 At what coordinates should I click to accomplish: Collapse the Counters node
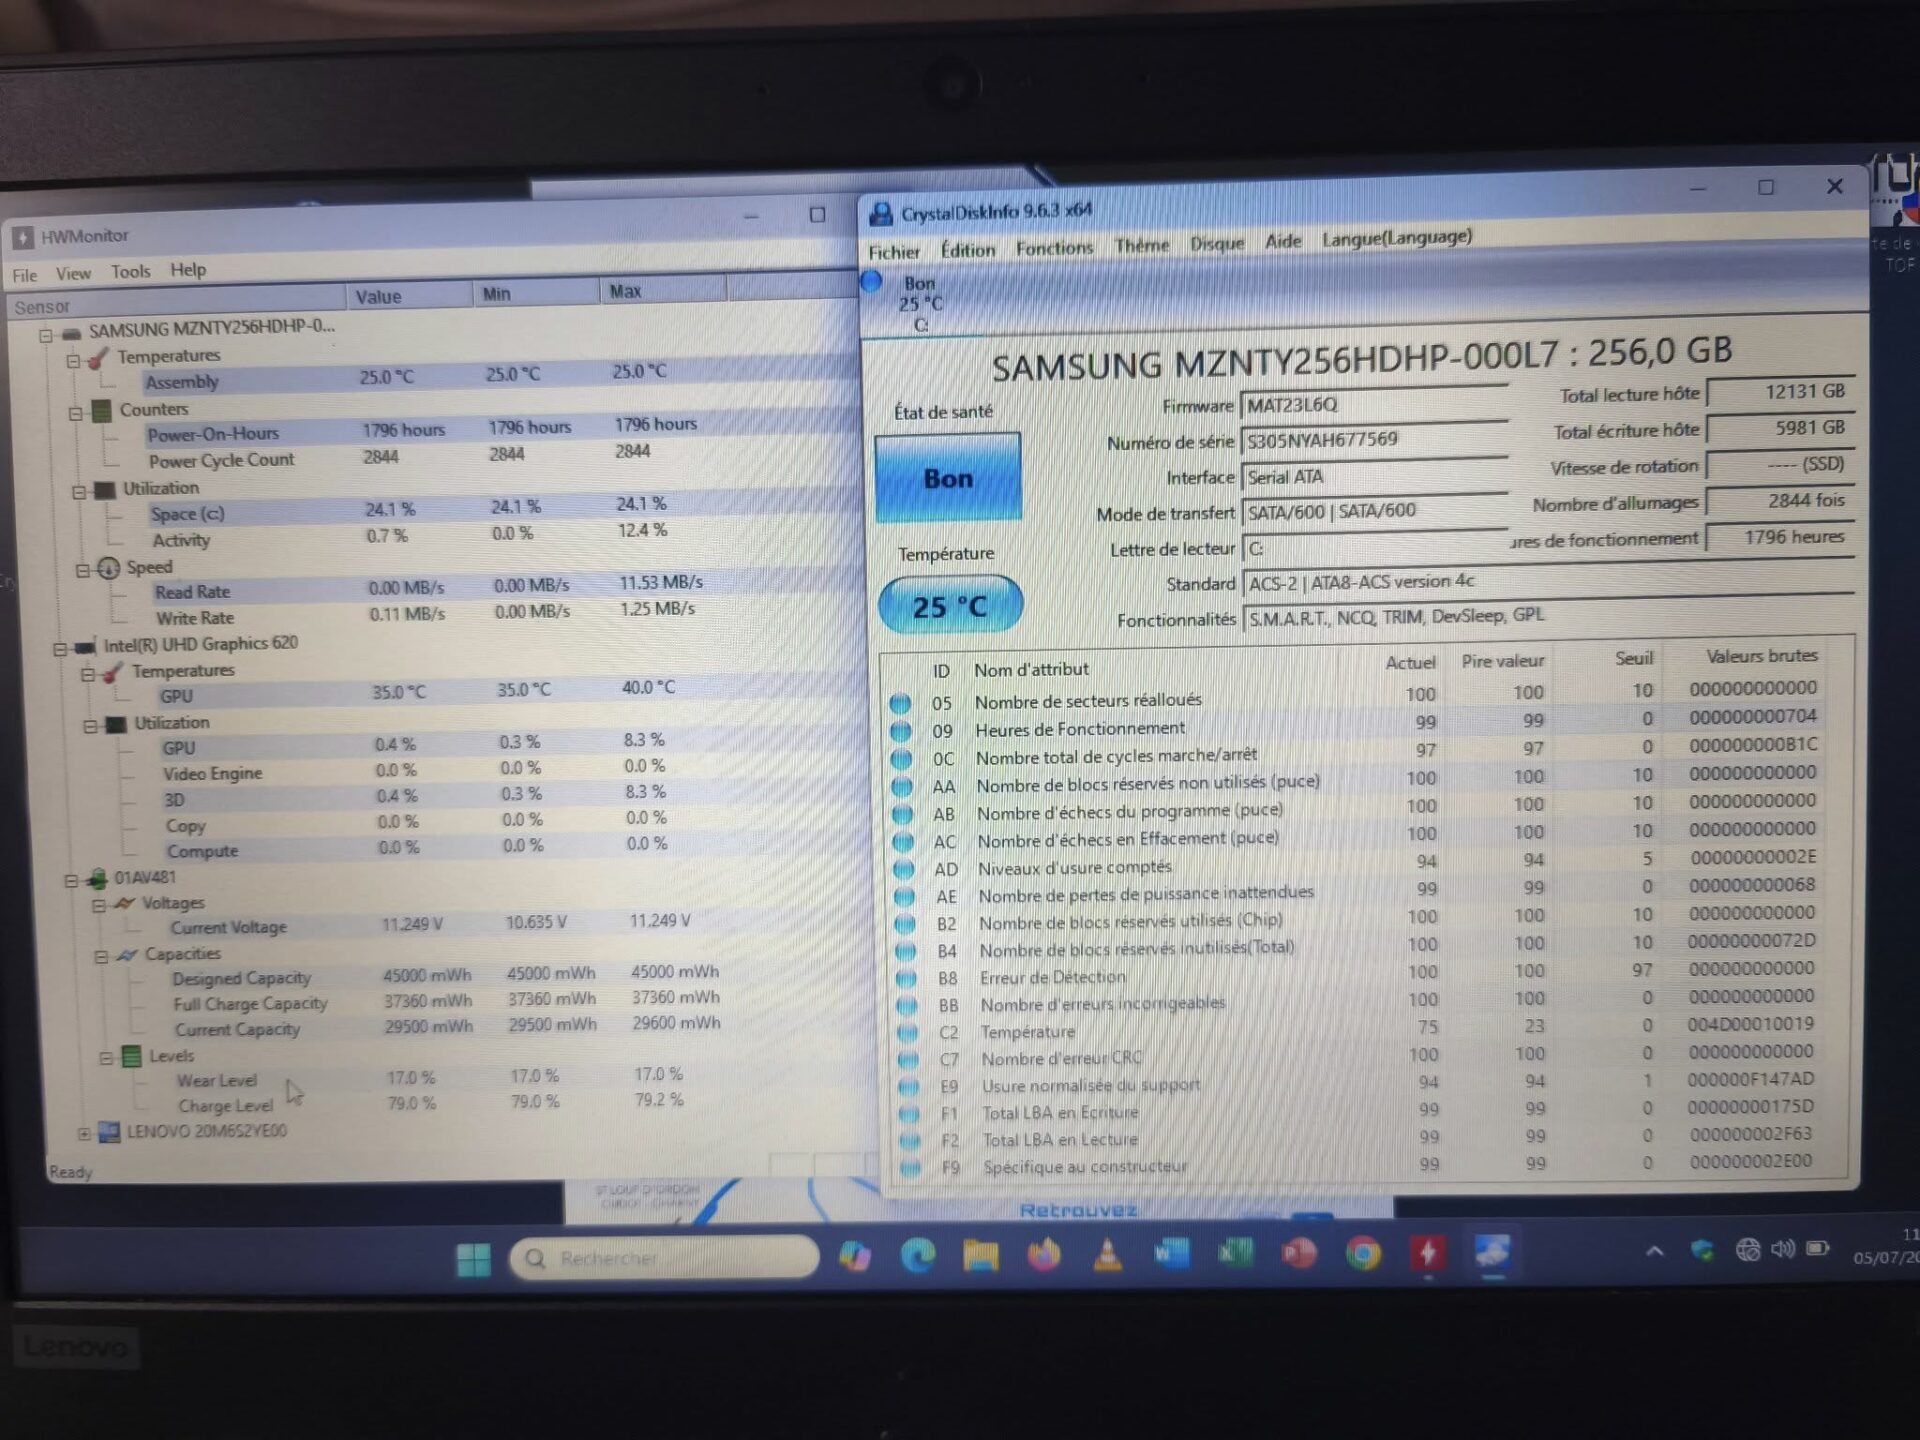point(76,412)
